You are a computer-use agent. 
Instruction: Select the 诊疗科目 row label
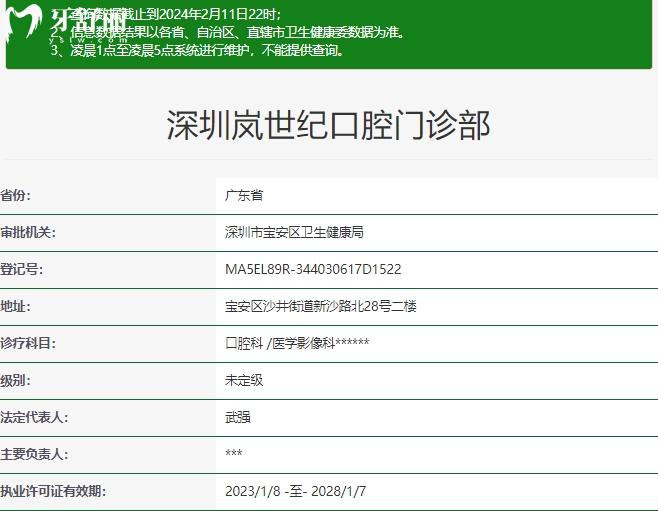click(x=28, y=343)
